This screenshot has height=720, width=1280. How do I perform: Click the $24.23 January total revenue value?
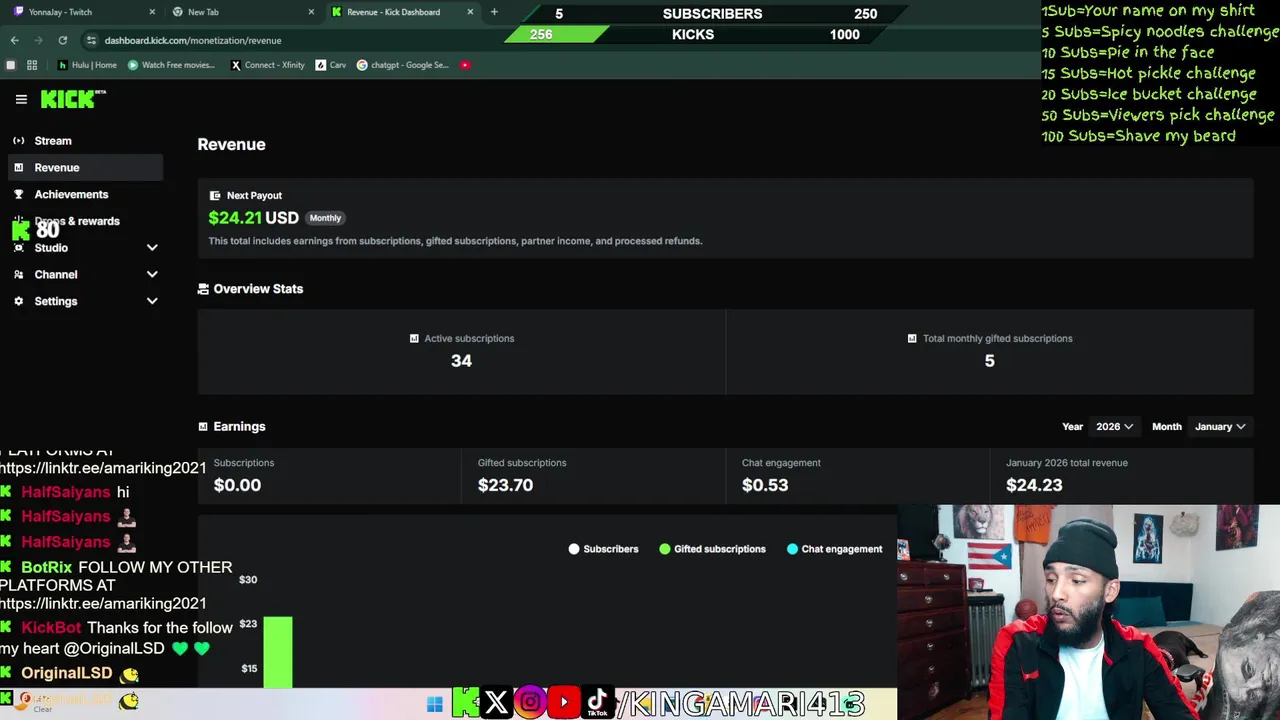coord(1034,485)
